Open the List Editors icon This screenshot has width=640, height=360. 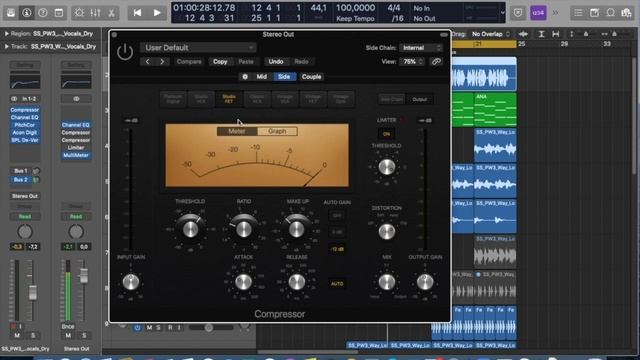click(578, 13)
